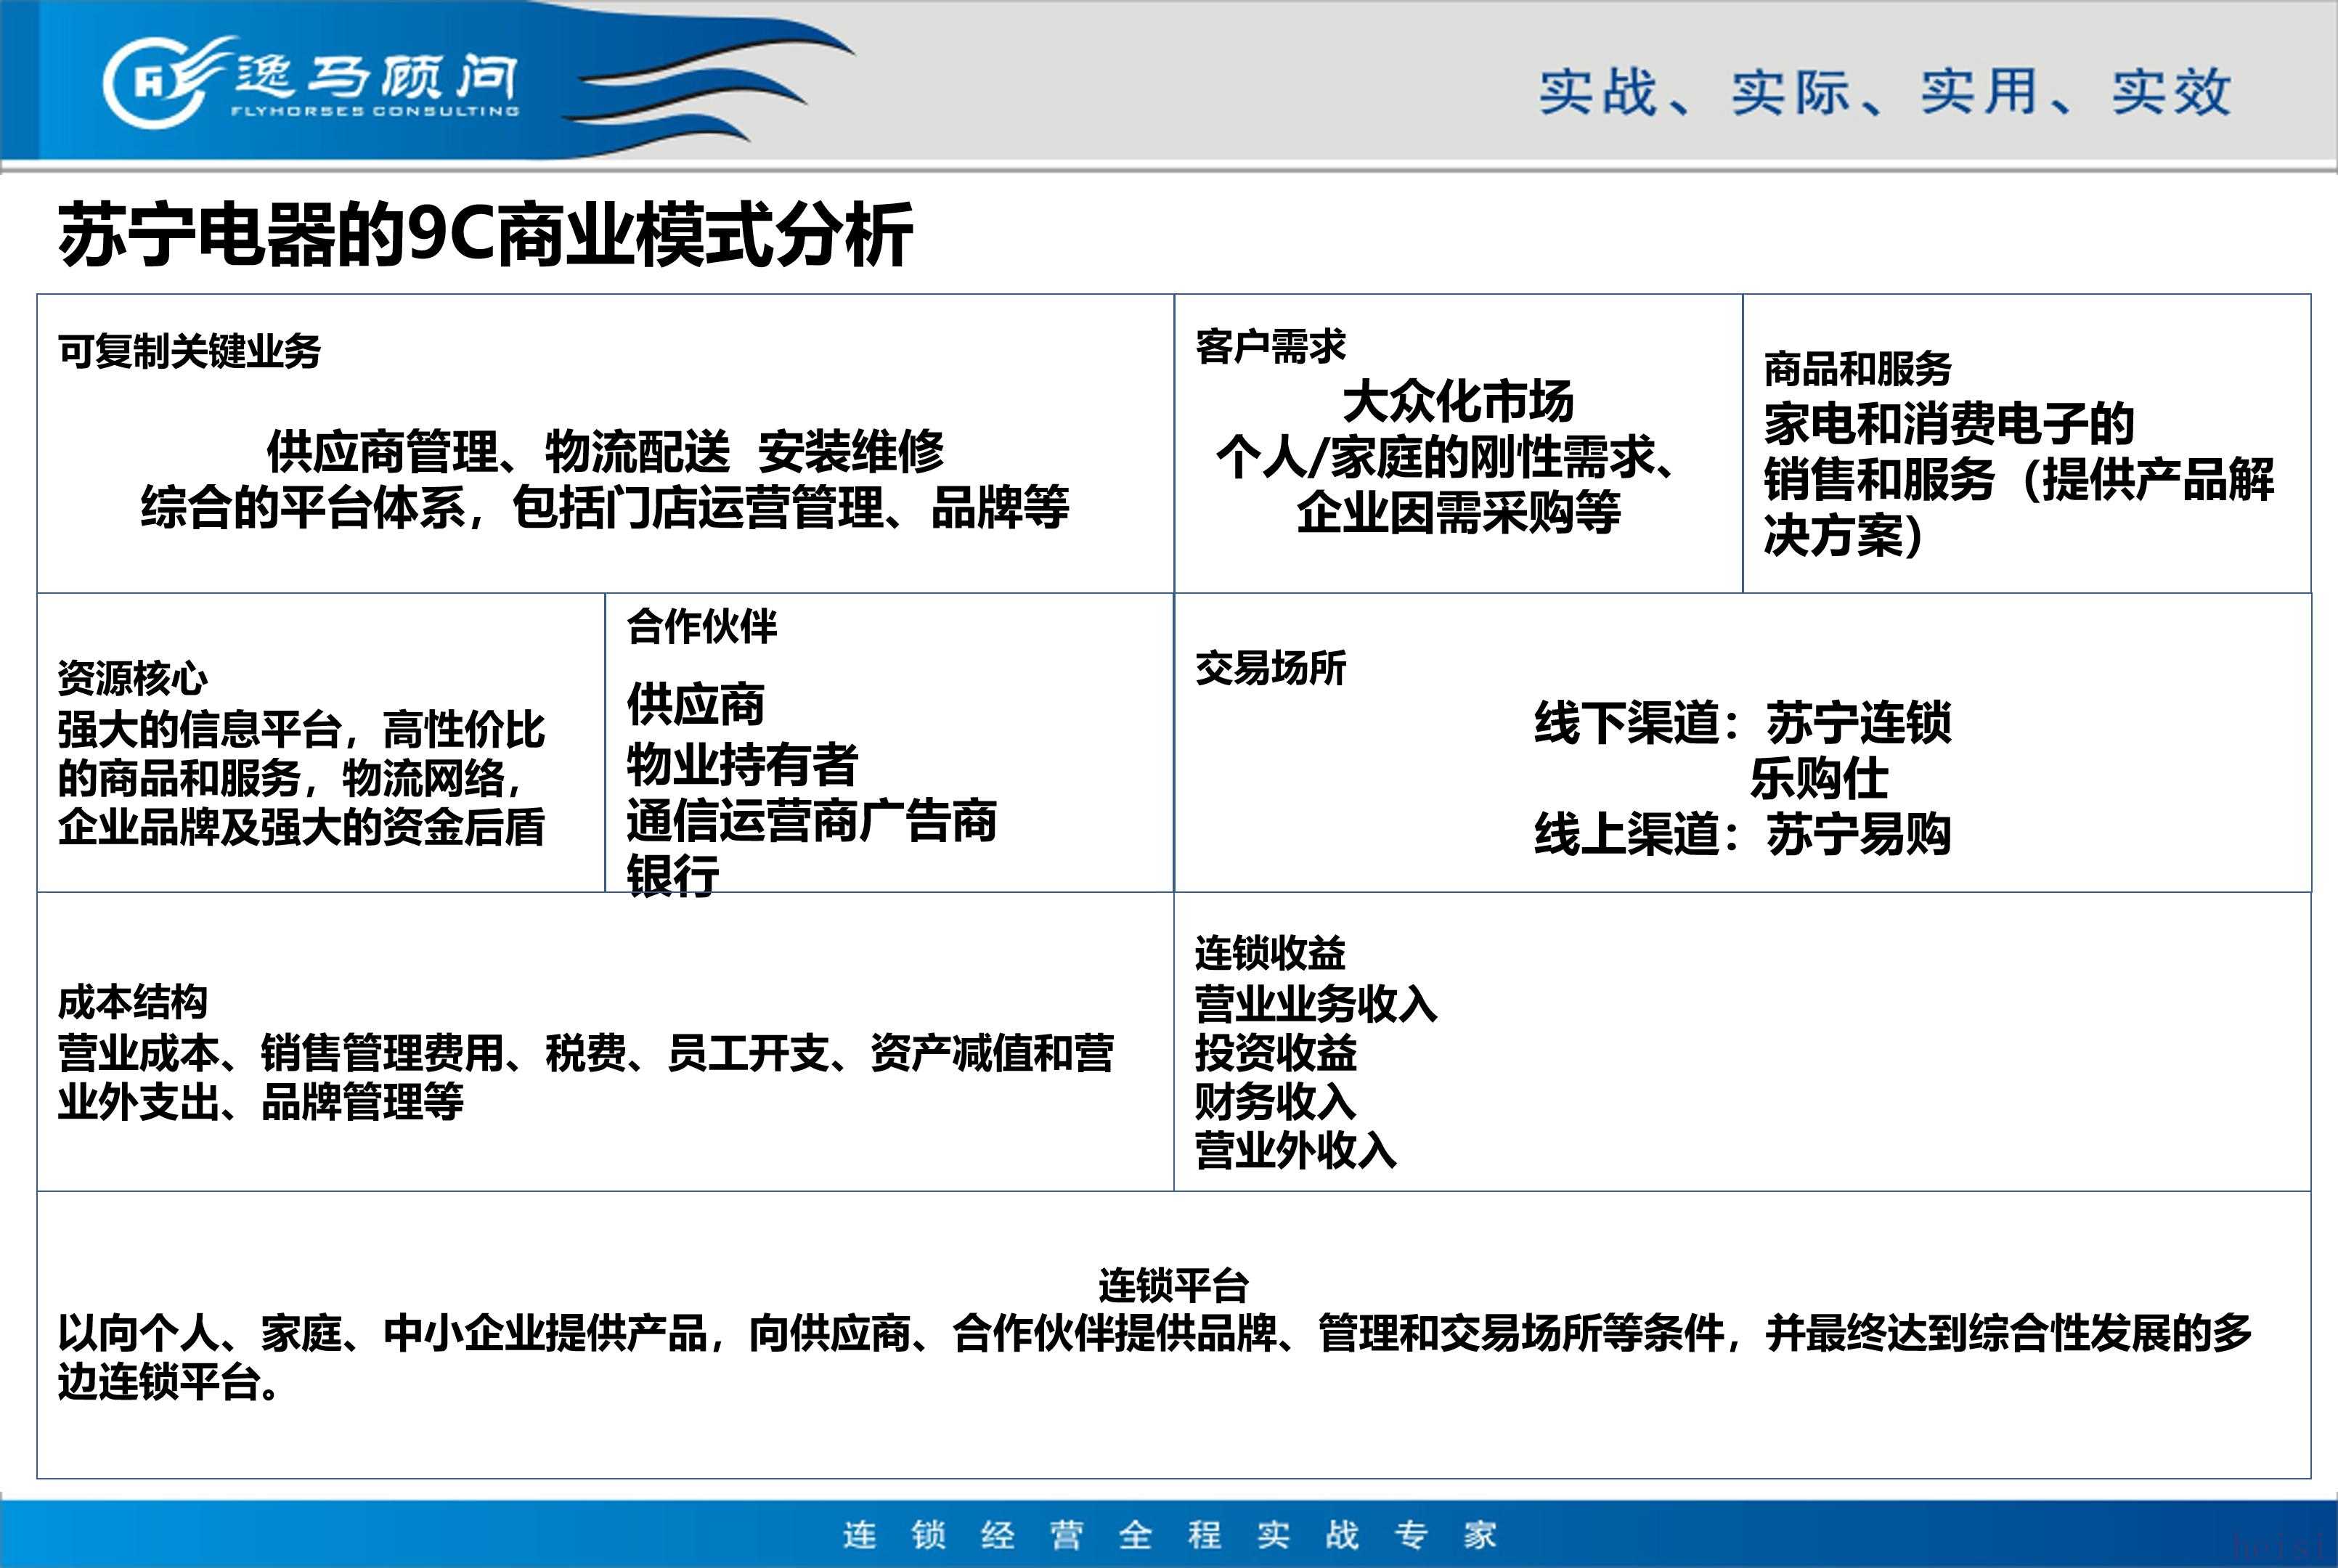
Task: Click the line 综合的平台体系,包括门店运营管理、品牌等
Action: 605,507
